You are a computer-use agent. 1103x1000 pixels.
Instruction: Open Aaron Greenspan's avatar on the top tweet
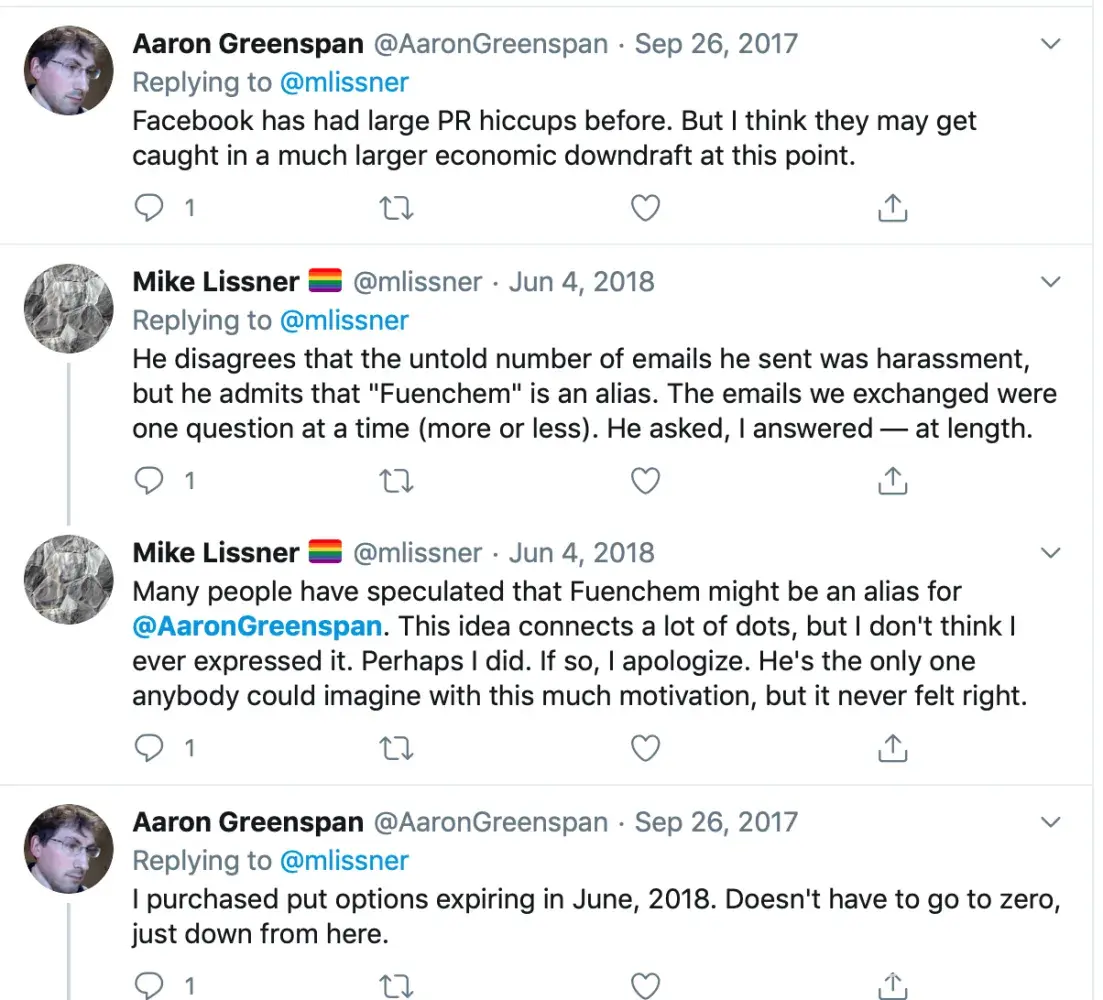click(x=68, y=70)
